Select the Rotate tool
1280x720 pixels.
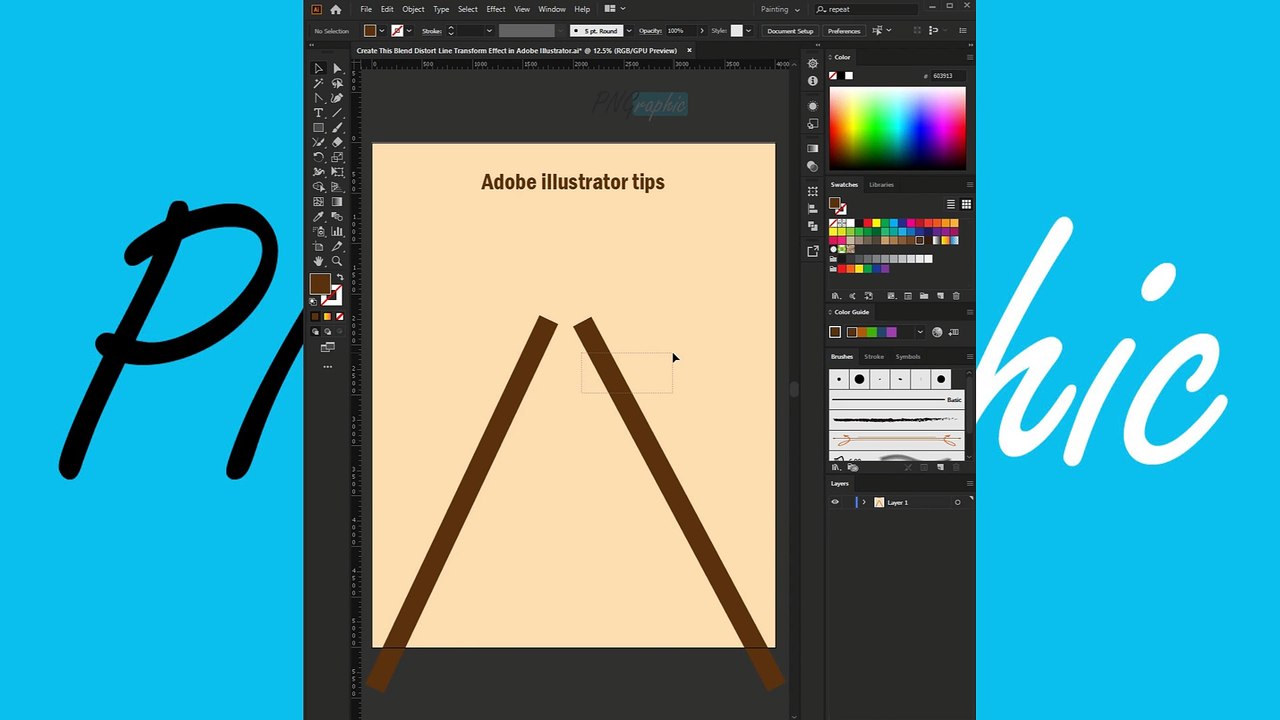[318, 157]
